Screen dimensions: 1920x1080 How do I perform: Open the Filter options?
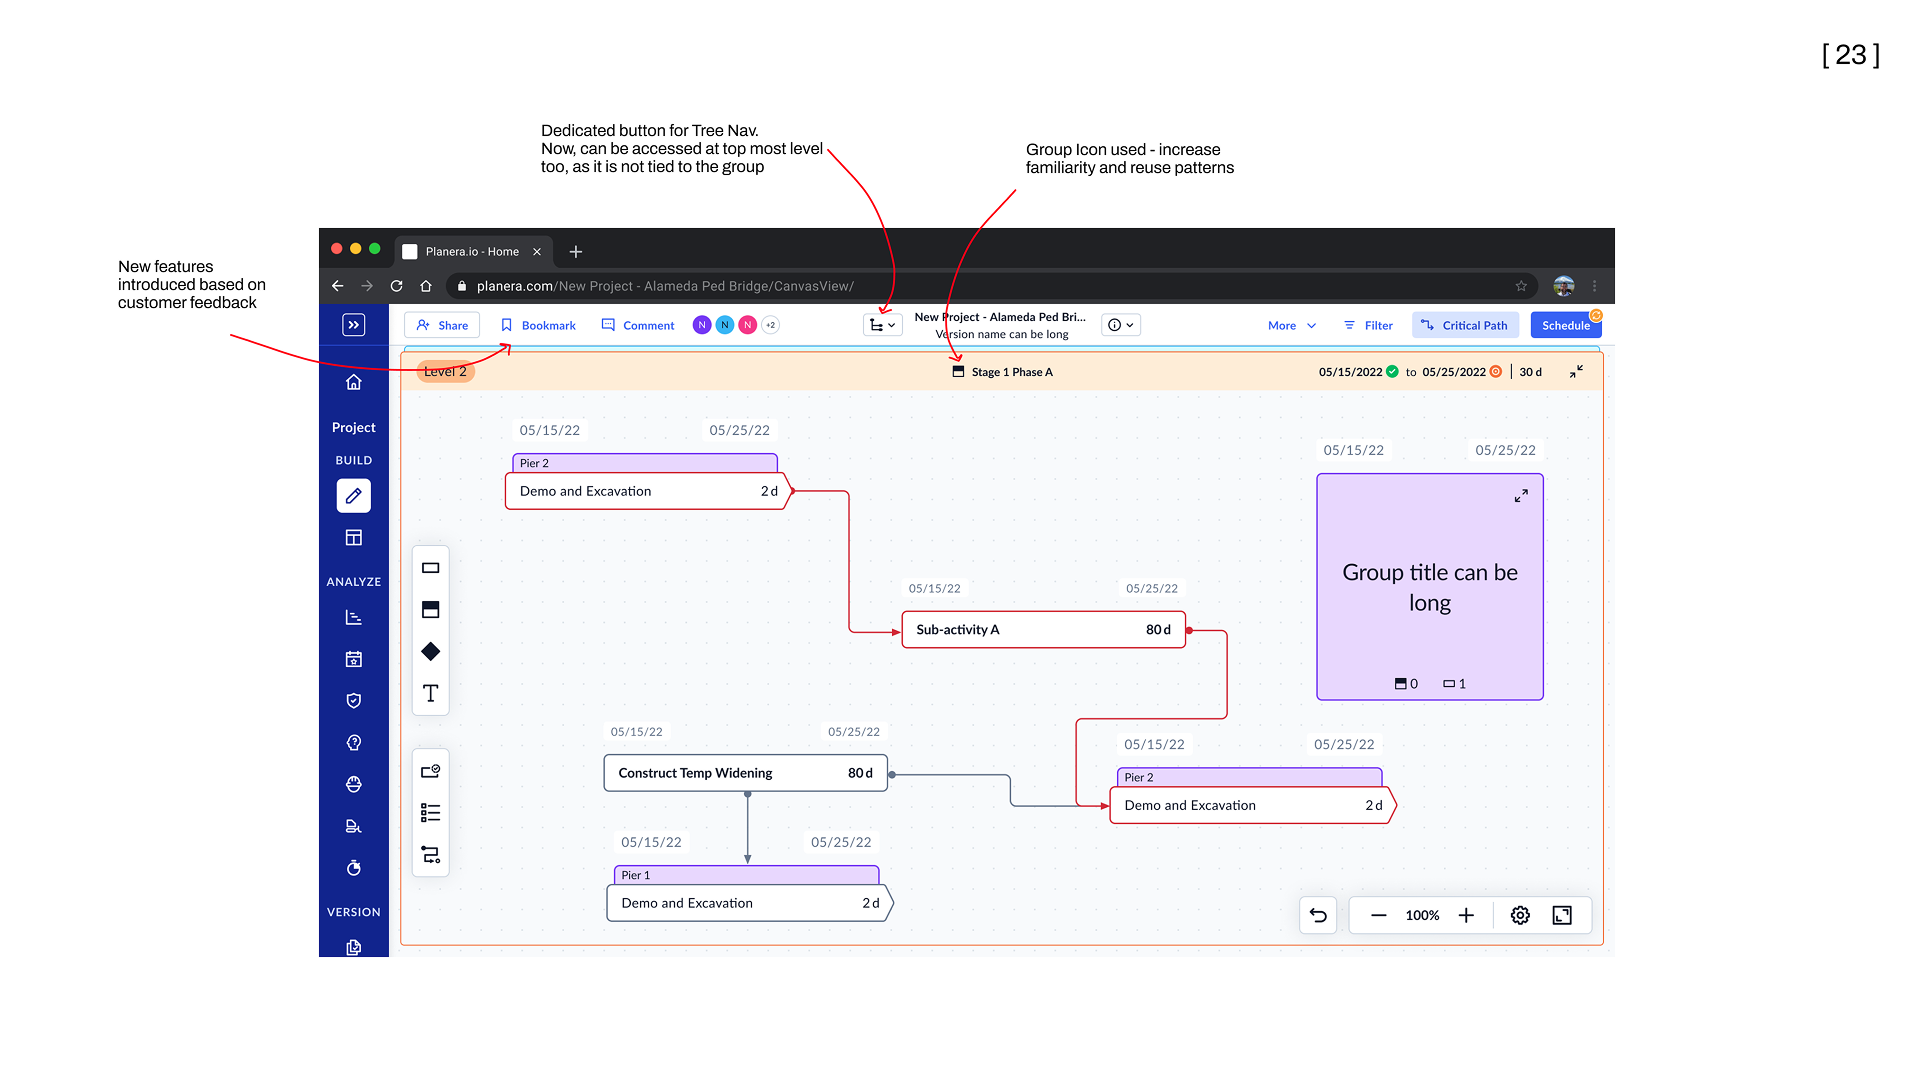pos(1368,326)
